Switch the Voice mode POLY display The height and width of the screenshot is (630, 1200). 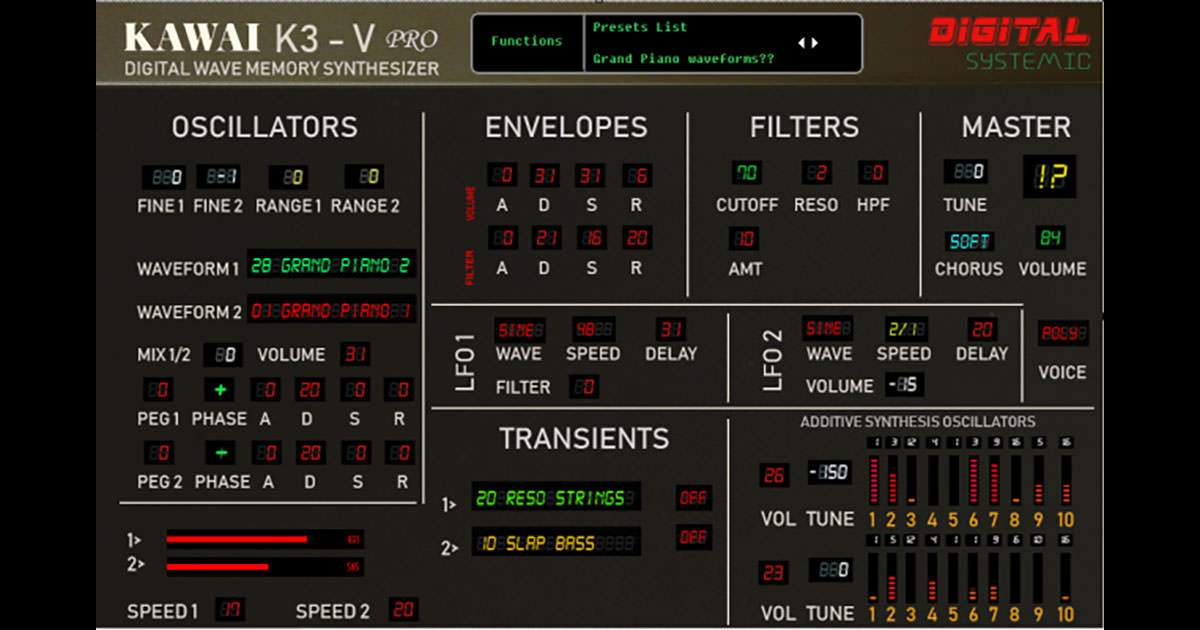[1062, 334]
